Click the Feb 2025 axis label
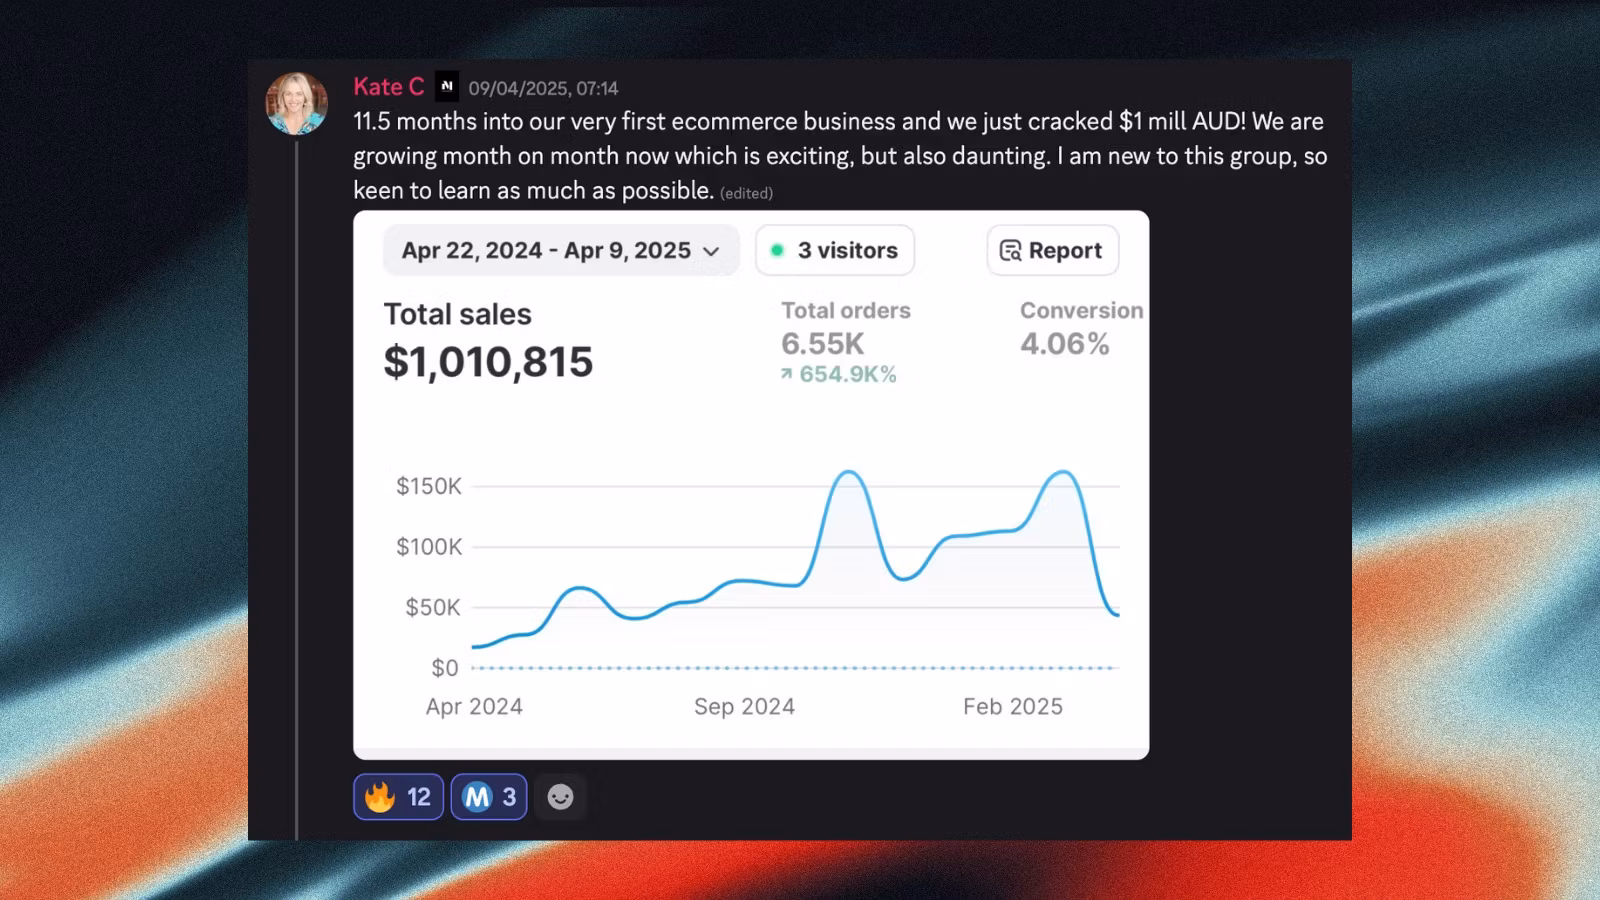 [x=1012, y=706]
